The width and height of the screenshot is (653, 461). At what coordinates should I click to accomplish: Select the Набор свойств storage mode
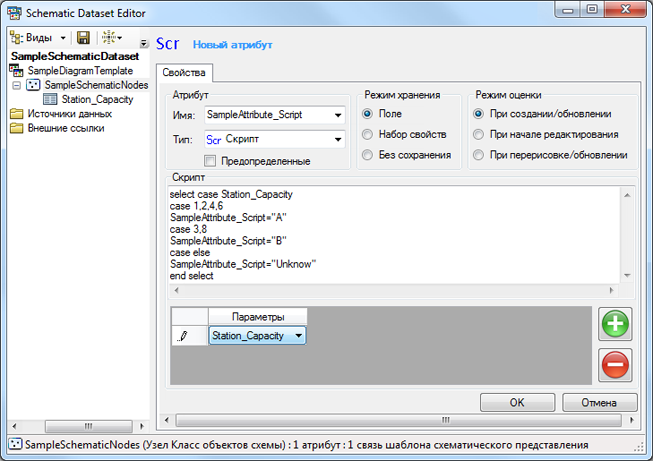point(368,134)
